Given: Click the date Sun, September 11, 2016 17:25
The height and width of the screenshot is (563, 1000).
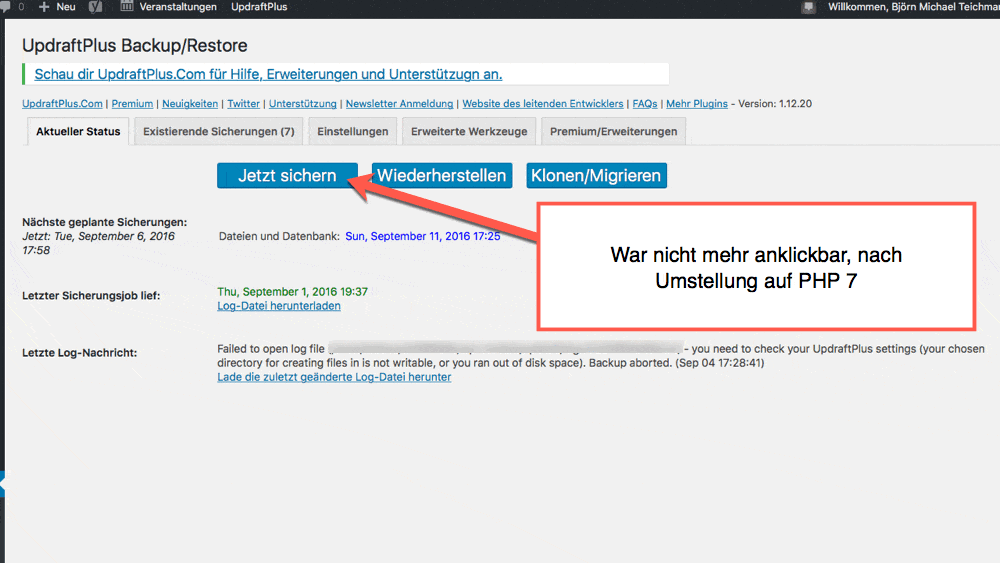Looking at the screenshot, I should pos(423,236).
